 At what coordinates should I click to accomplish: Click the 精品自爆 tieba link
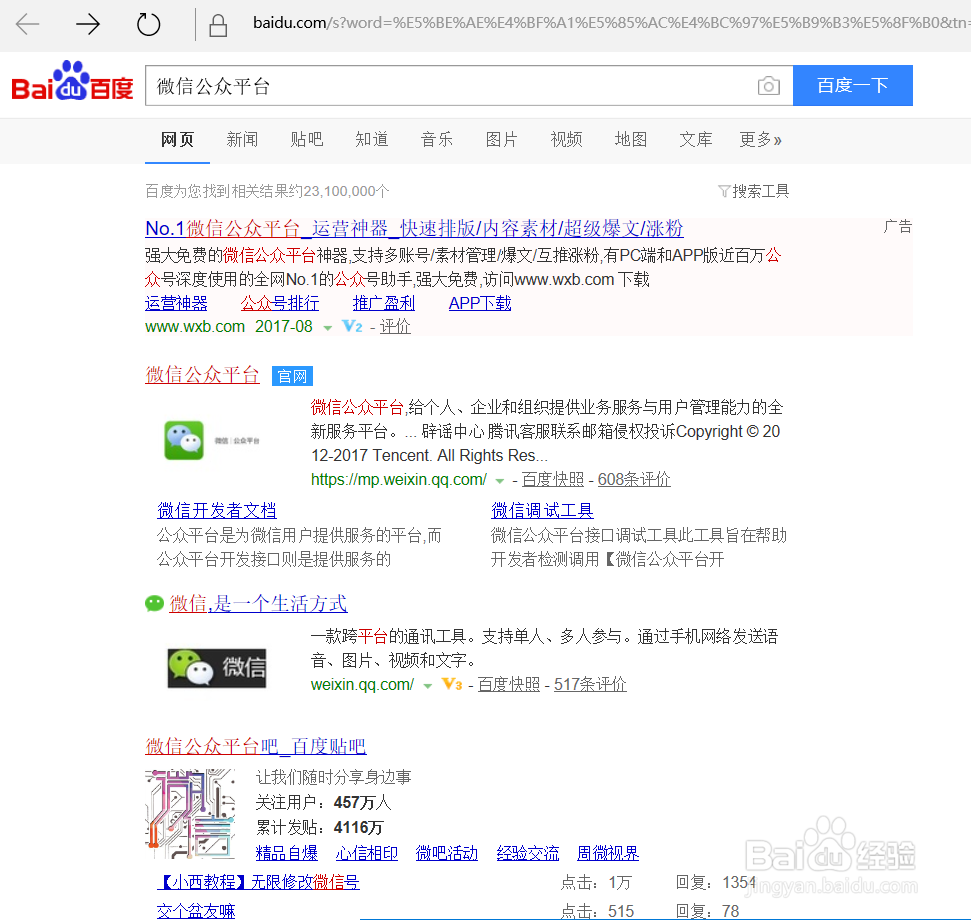pyautogui.click(x=287, y=853)
